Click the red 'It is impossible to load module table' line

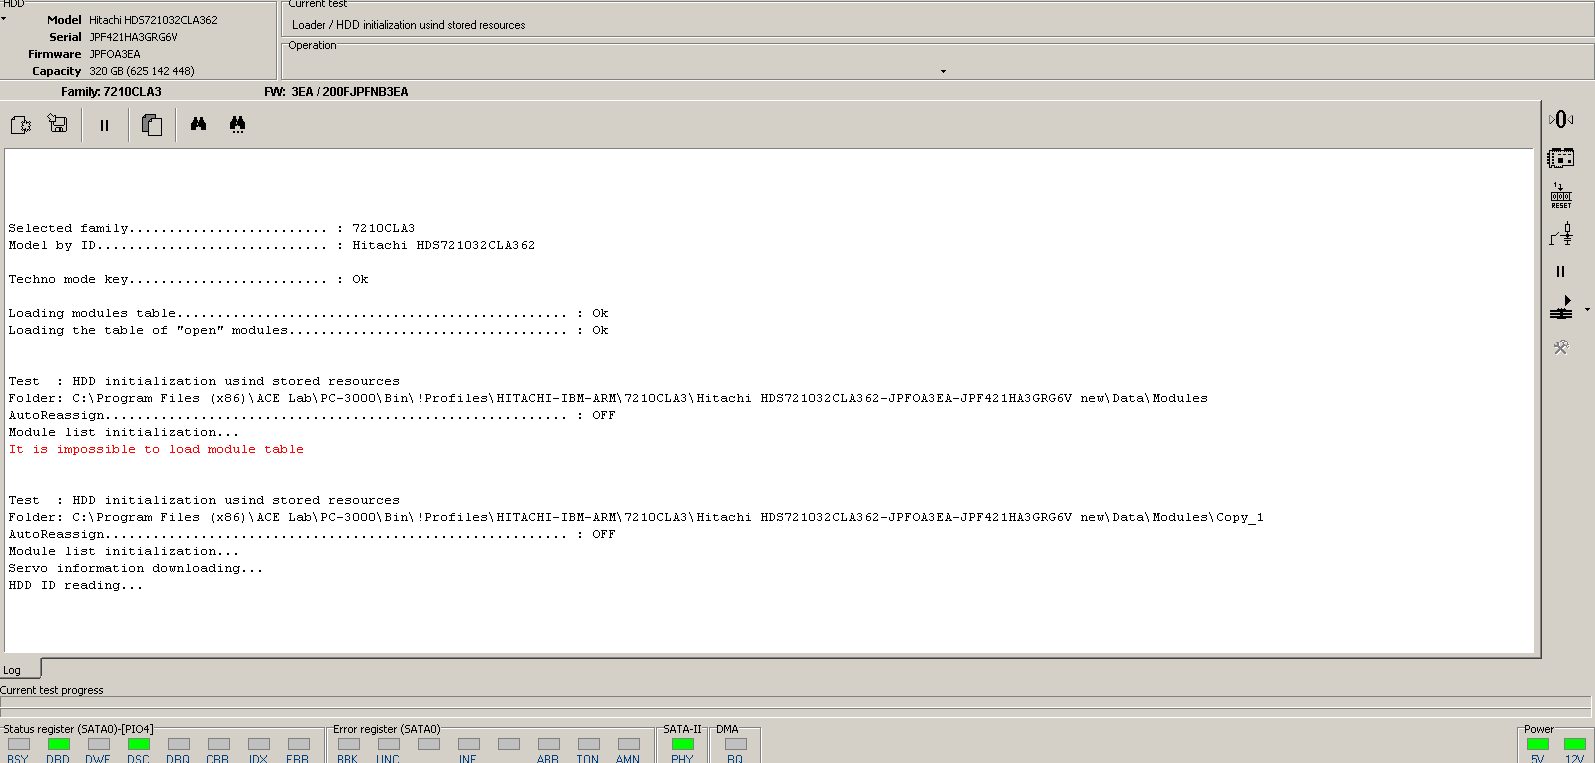tap(156, 449)
